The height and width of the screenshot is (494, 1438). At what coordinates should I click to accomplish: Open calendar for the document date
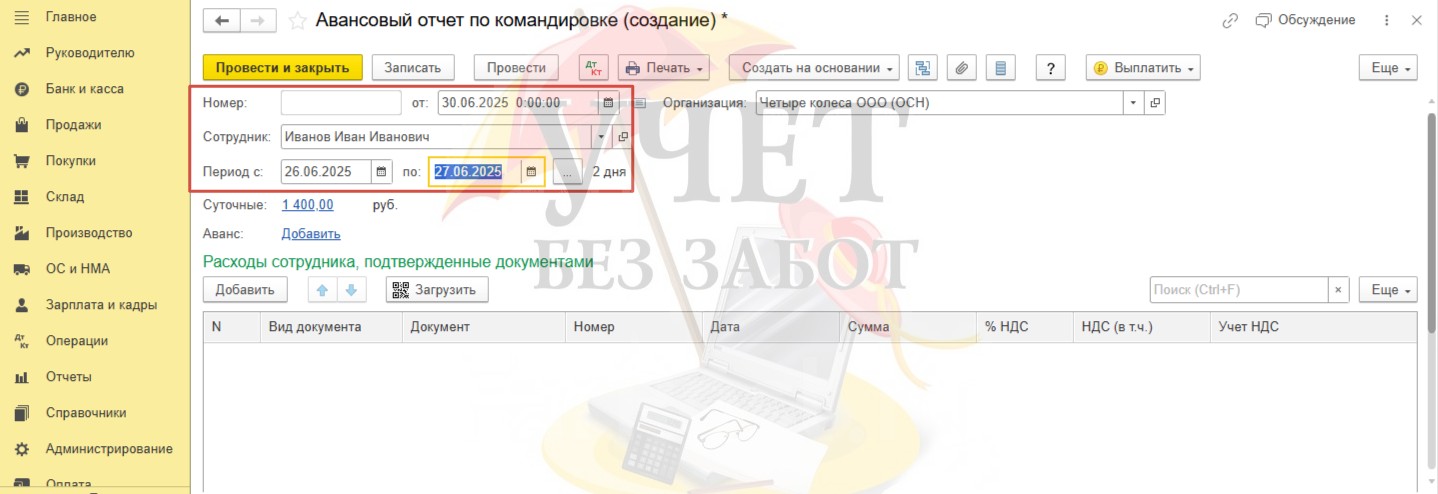click(x=608, y=102)
